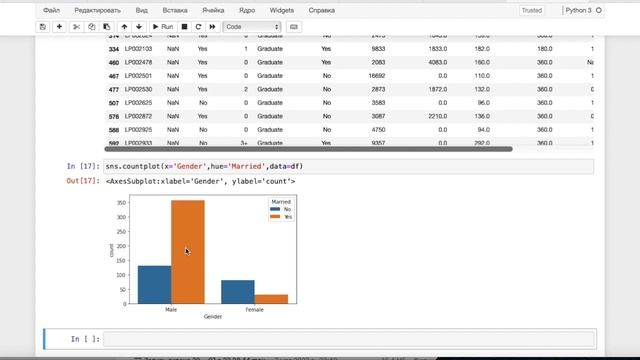Click the blue No legend swatch
The width and height of the screenshot is (640, 360).
(275, 209)
